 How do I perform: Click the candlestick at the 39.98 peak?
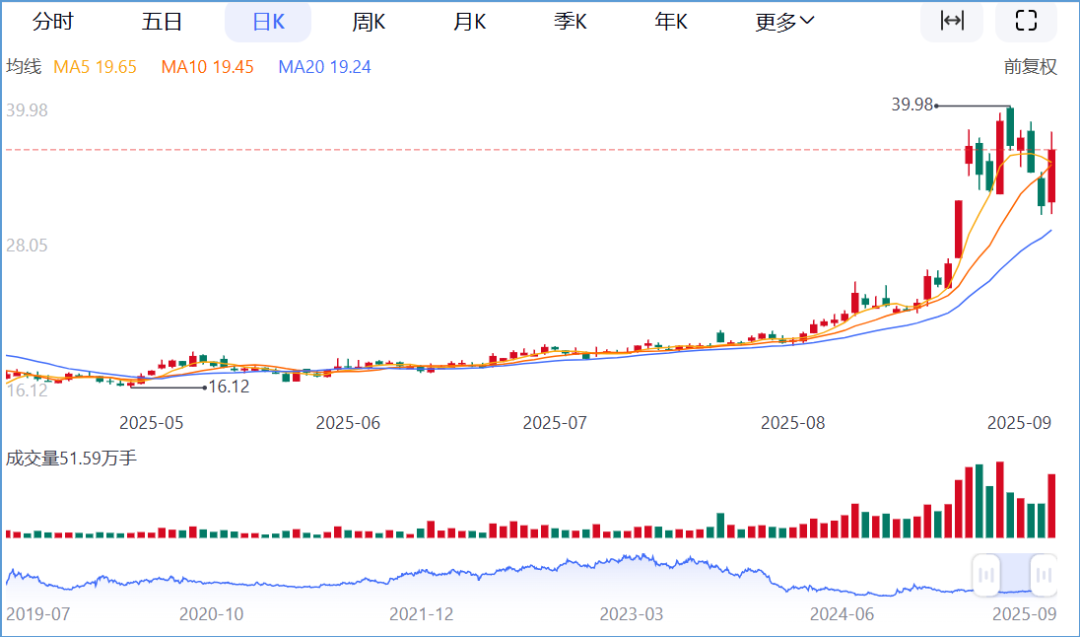tap(1010, 127)
